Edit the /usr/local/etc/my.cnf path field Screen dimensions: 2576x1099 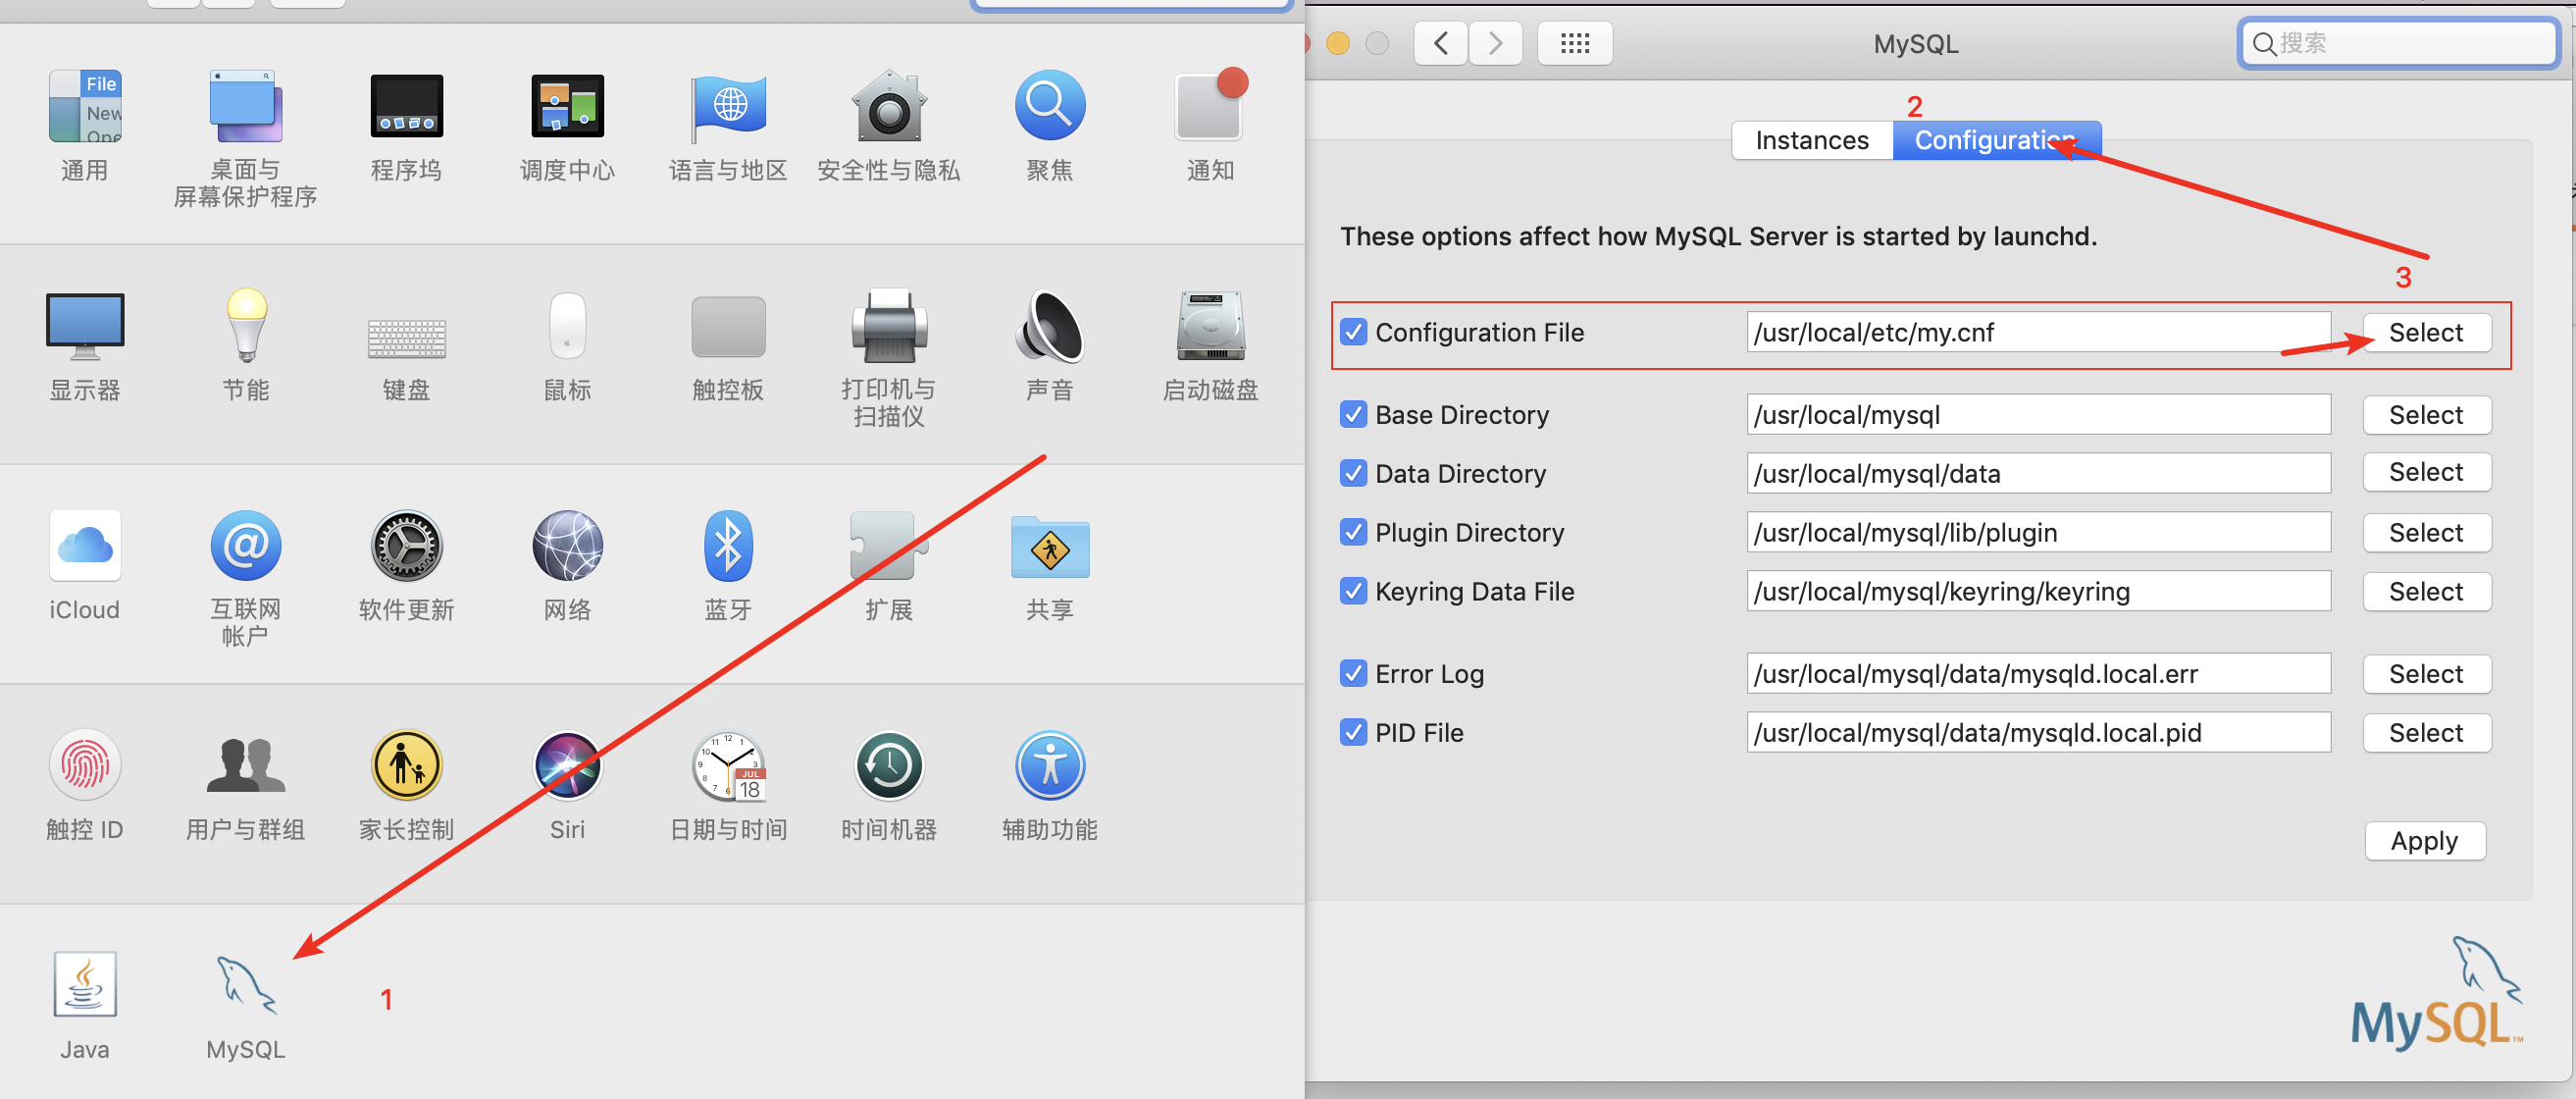point(2038,332)
